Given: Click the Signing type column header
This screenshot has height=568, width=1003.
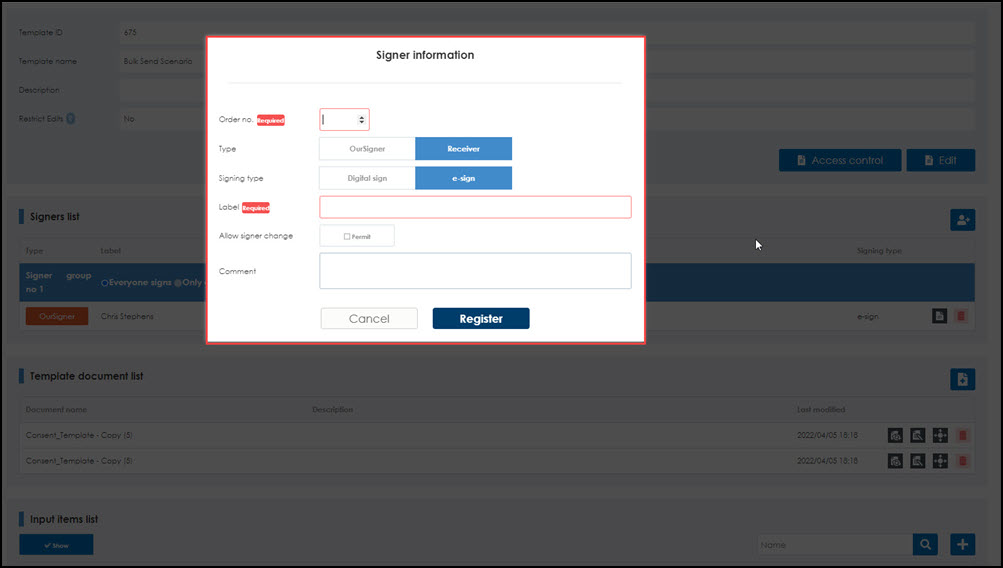Looking at the screenshot, I should [x=879, y=251].
